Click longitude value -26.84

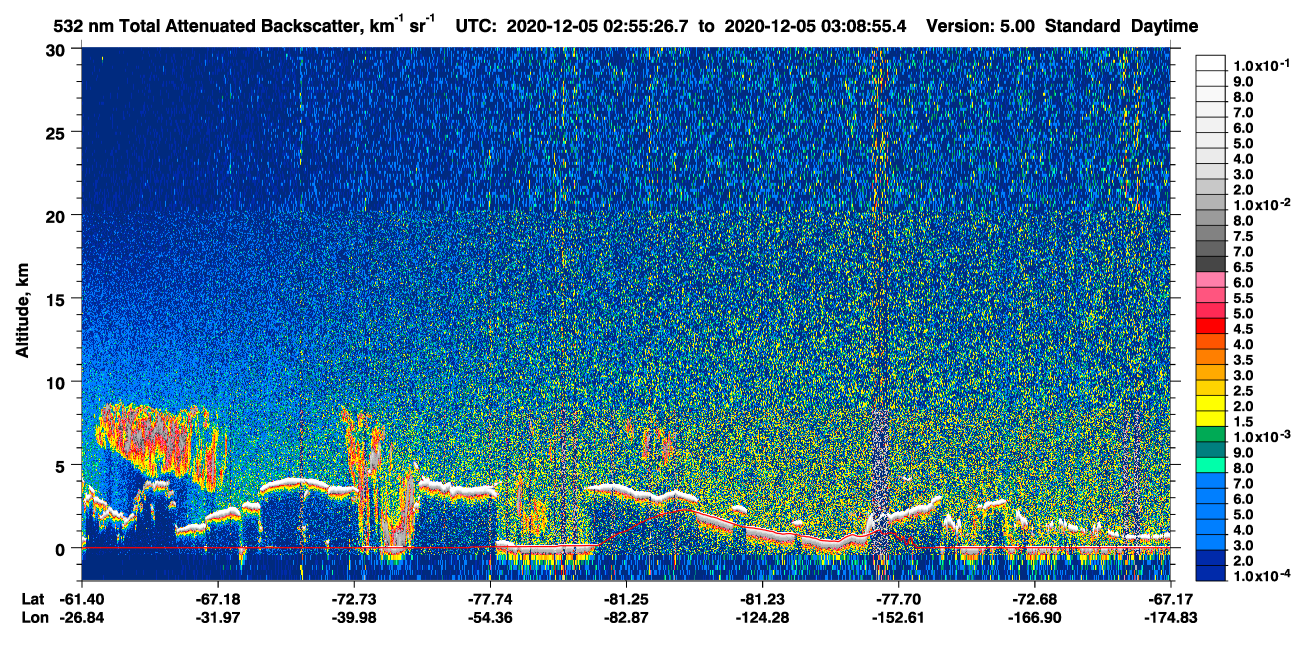(83, 617)
